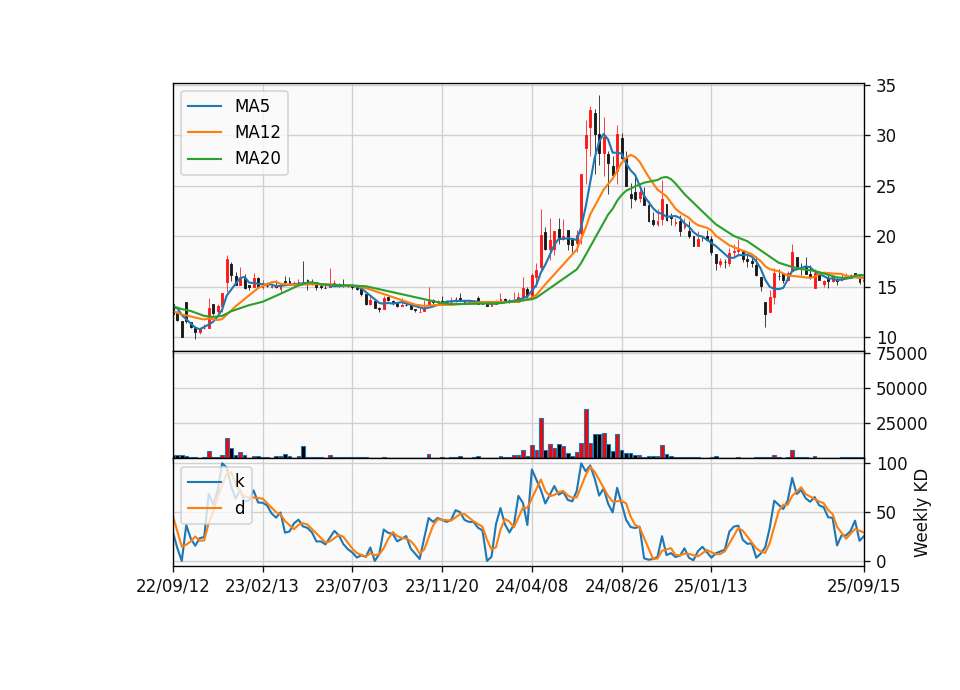Click the date label 23/11/20
The image size is (960, 690).
(x=441, y=587)
